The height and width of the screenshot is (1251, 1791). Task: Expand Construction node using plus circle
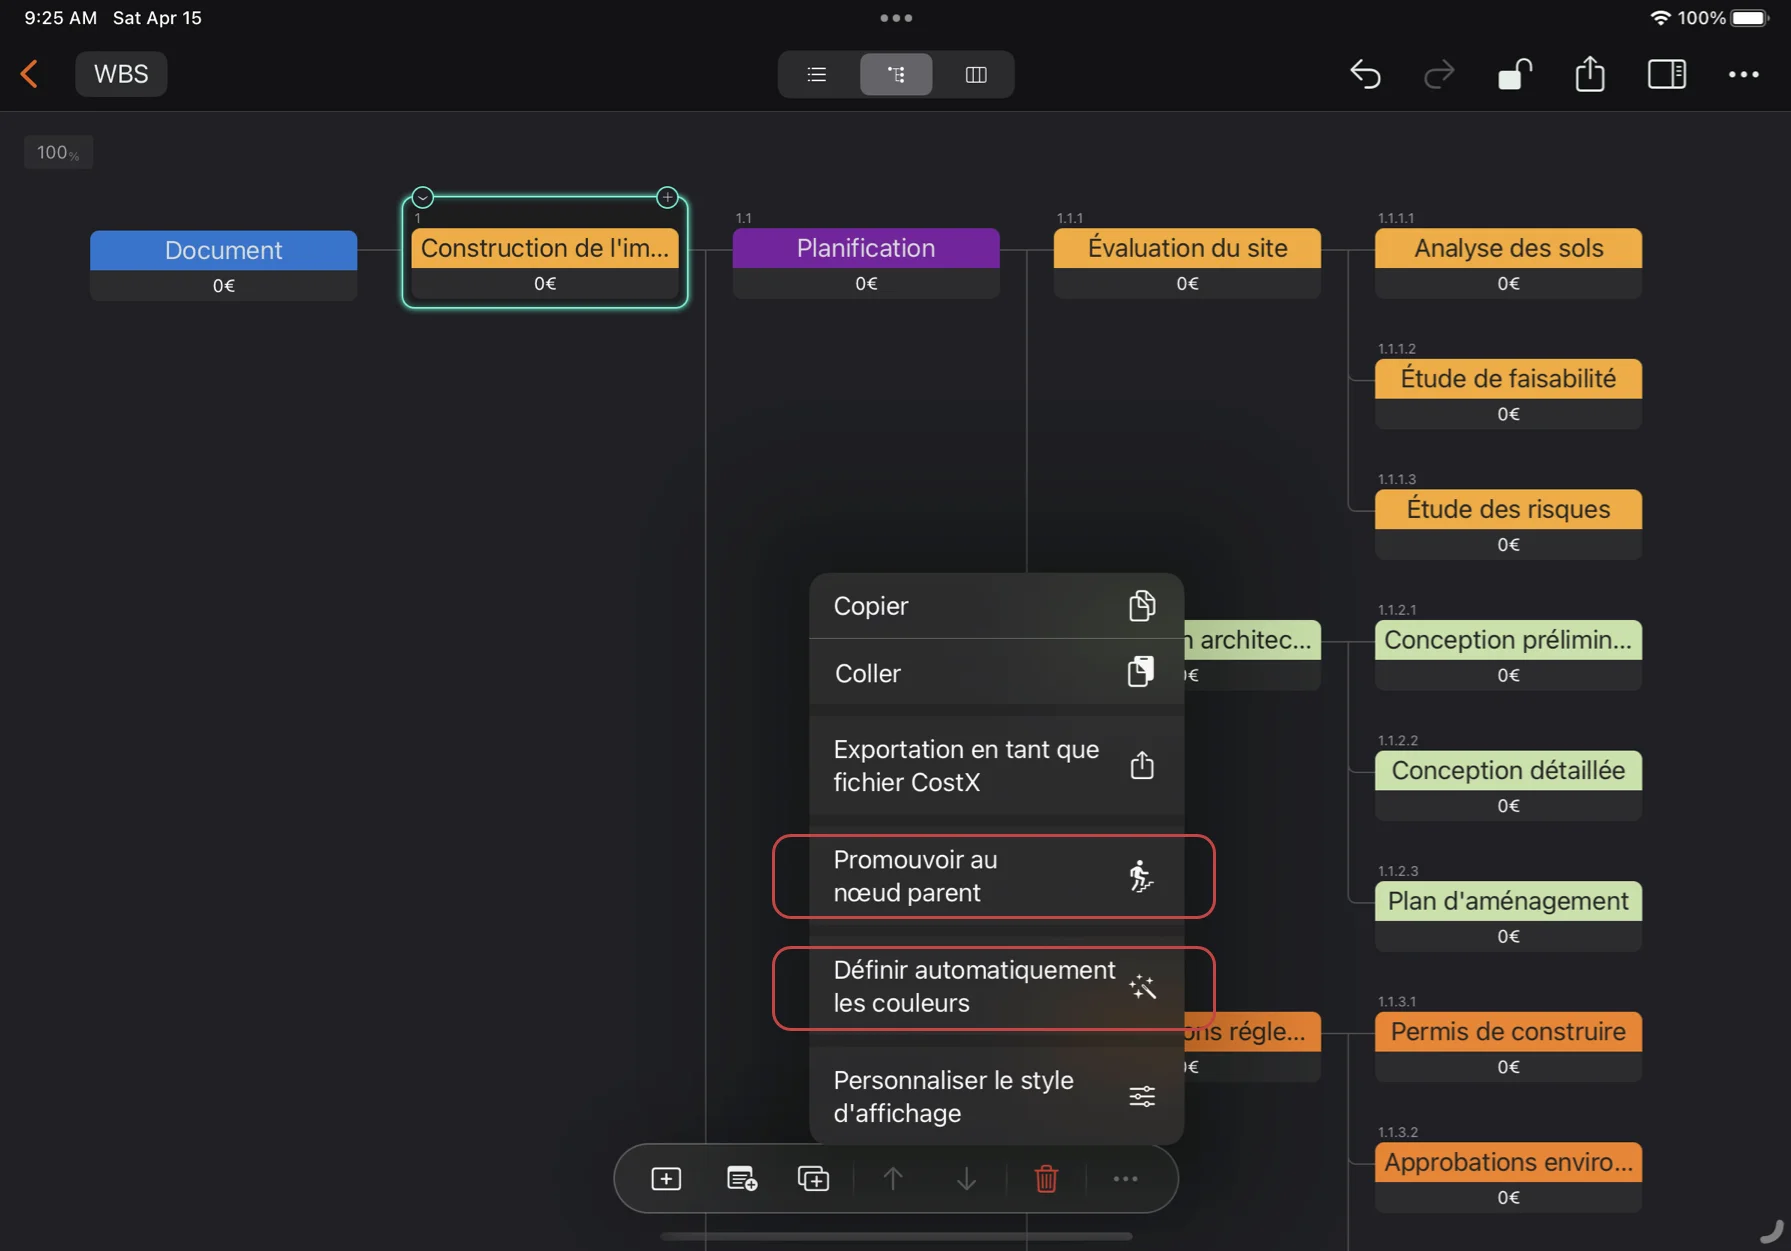(x=667, y=197)
